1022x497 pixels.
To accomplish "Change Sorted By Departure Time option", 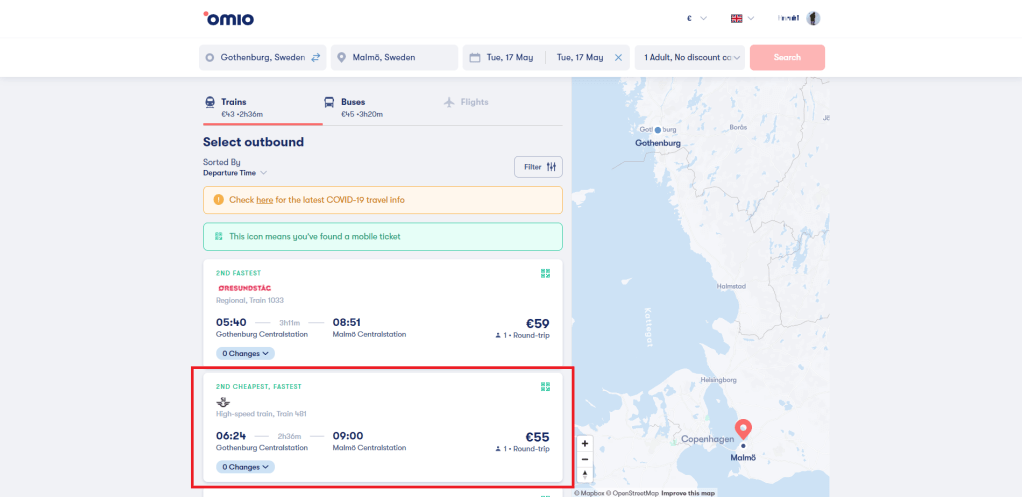I will coord(234,173).
